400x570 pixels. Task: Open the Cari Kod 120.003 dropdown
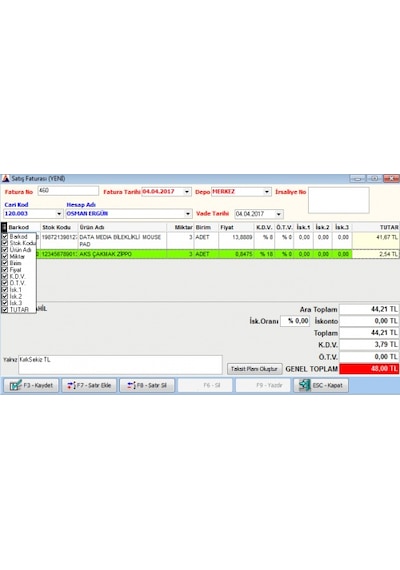tap(59, 213)
